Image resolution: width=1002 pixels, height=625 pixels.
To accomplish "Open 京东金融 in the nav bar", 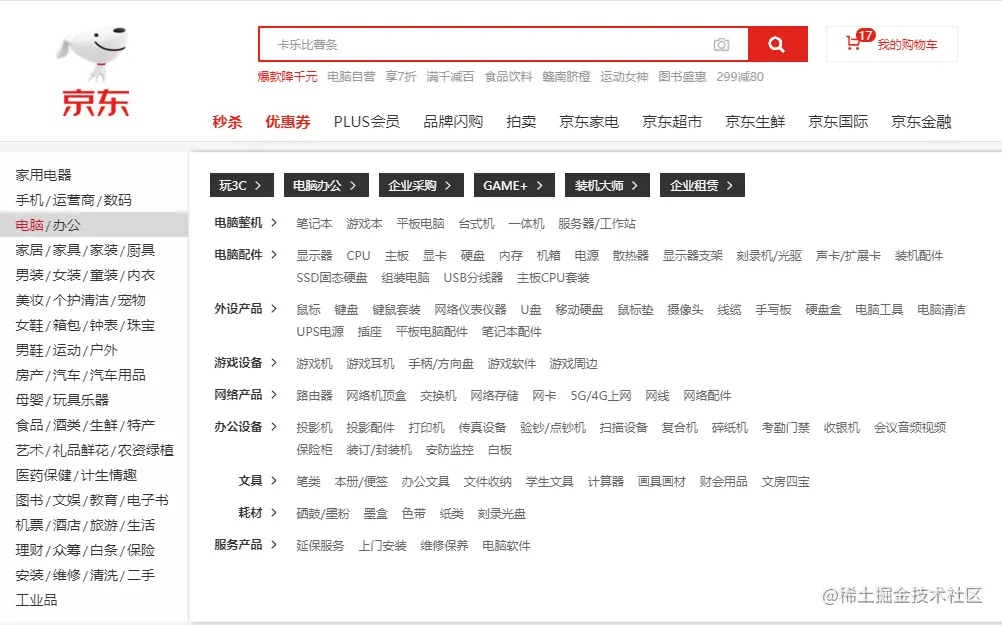I will click(x=921, y=121).
